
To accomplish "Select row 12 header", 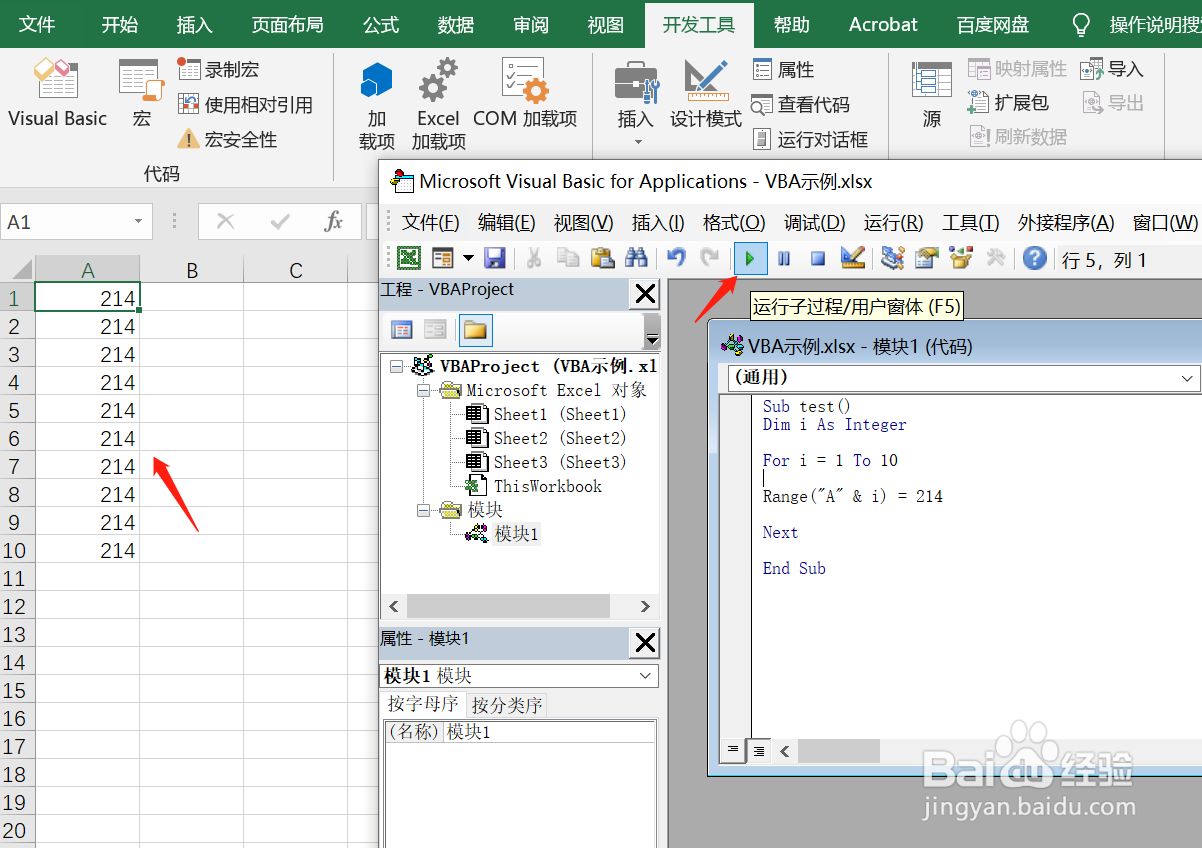I will pos(15,606).
